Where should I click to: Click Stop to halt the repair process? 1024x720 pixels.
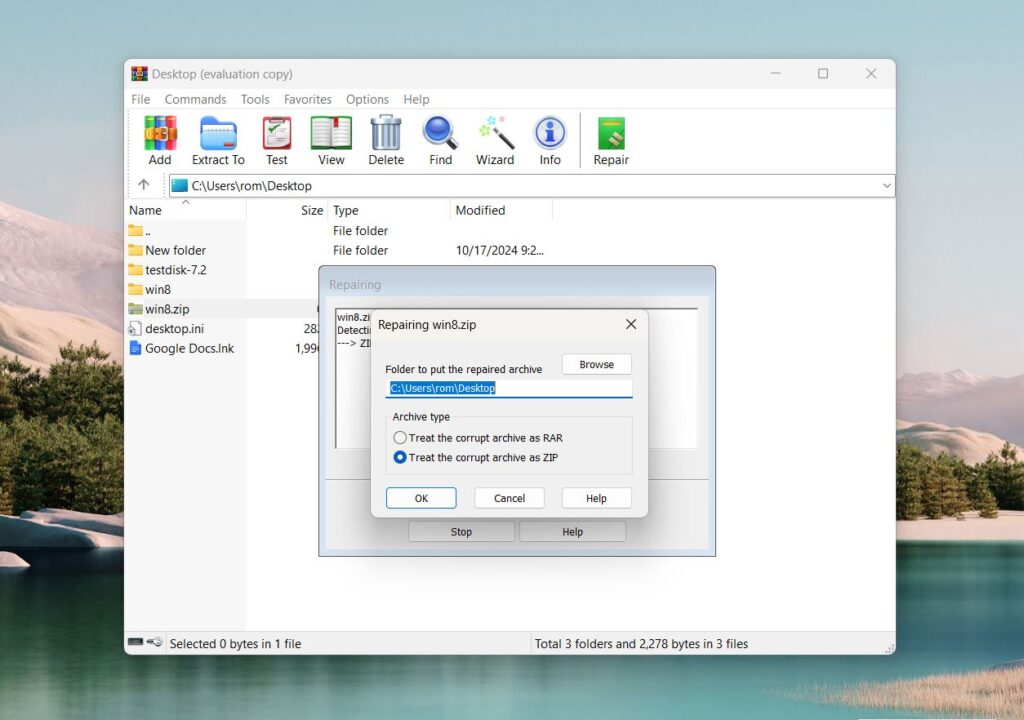click(460, 531)
